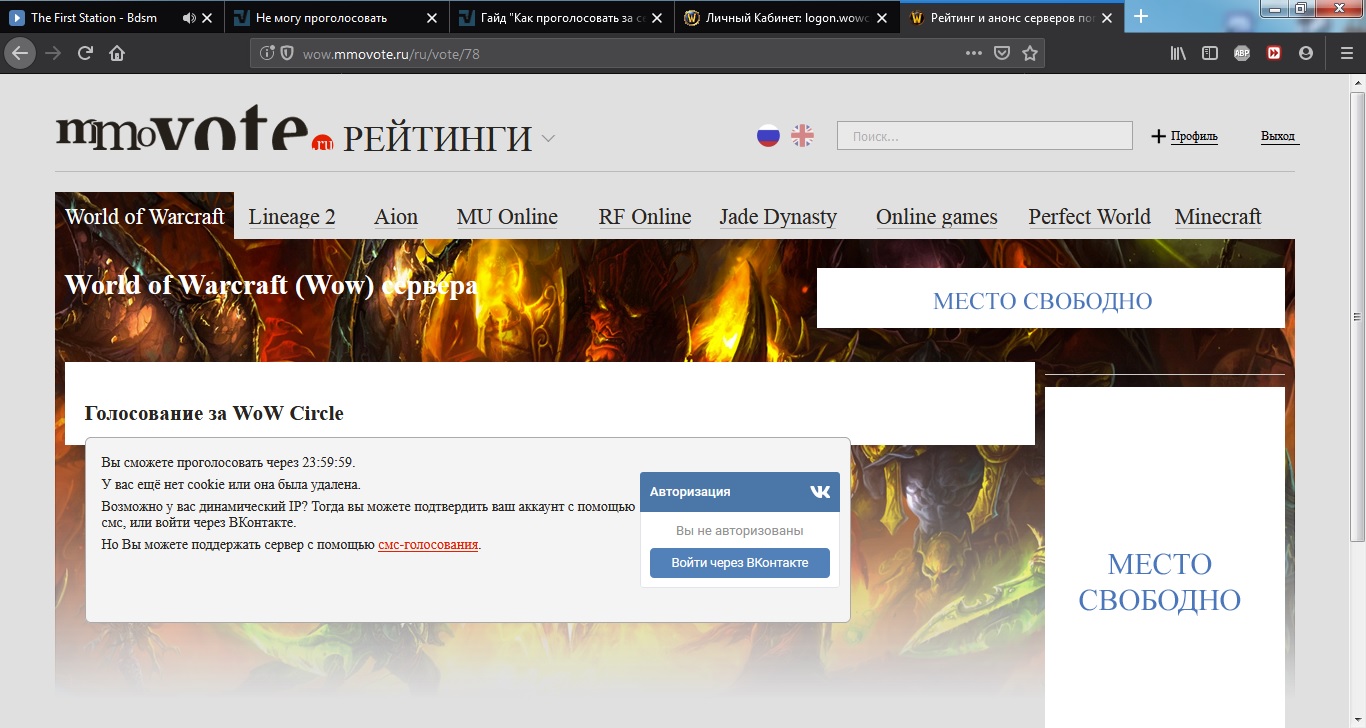1366x728 pixels.
Task: Click the Поиск search field
Action: [x=984, y=136]
